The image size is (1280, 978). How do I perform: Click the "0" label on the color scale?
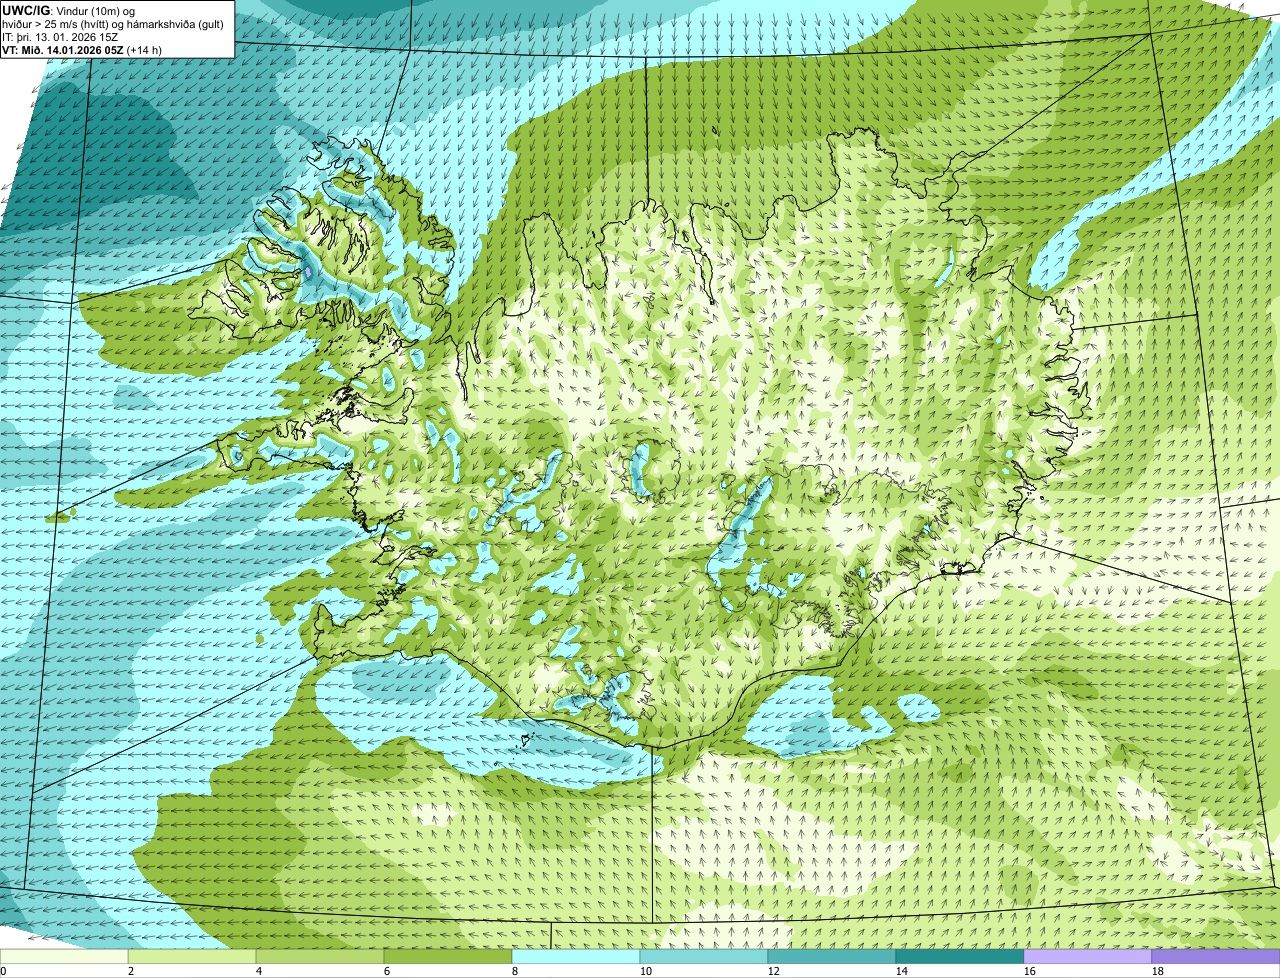3,971
